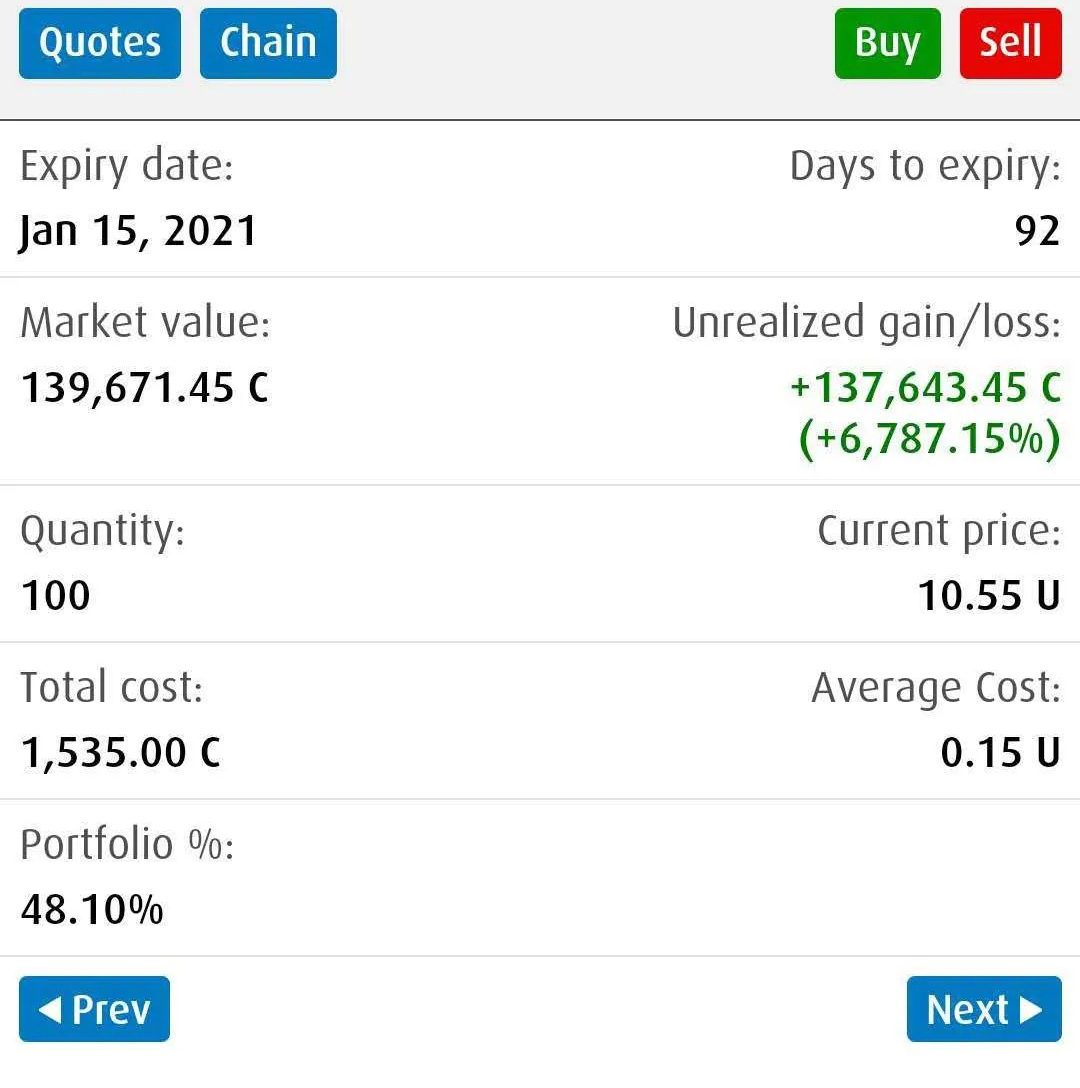Click the 92 days to expiry value
The width and height of the screenshot is (1080, 1088).
pyautogui.click(x=1037, y=231)
